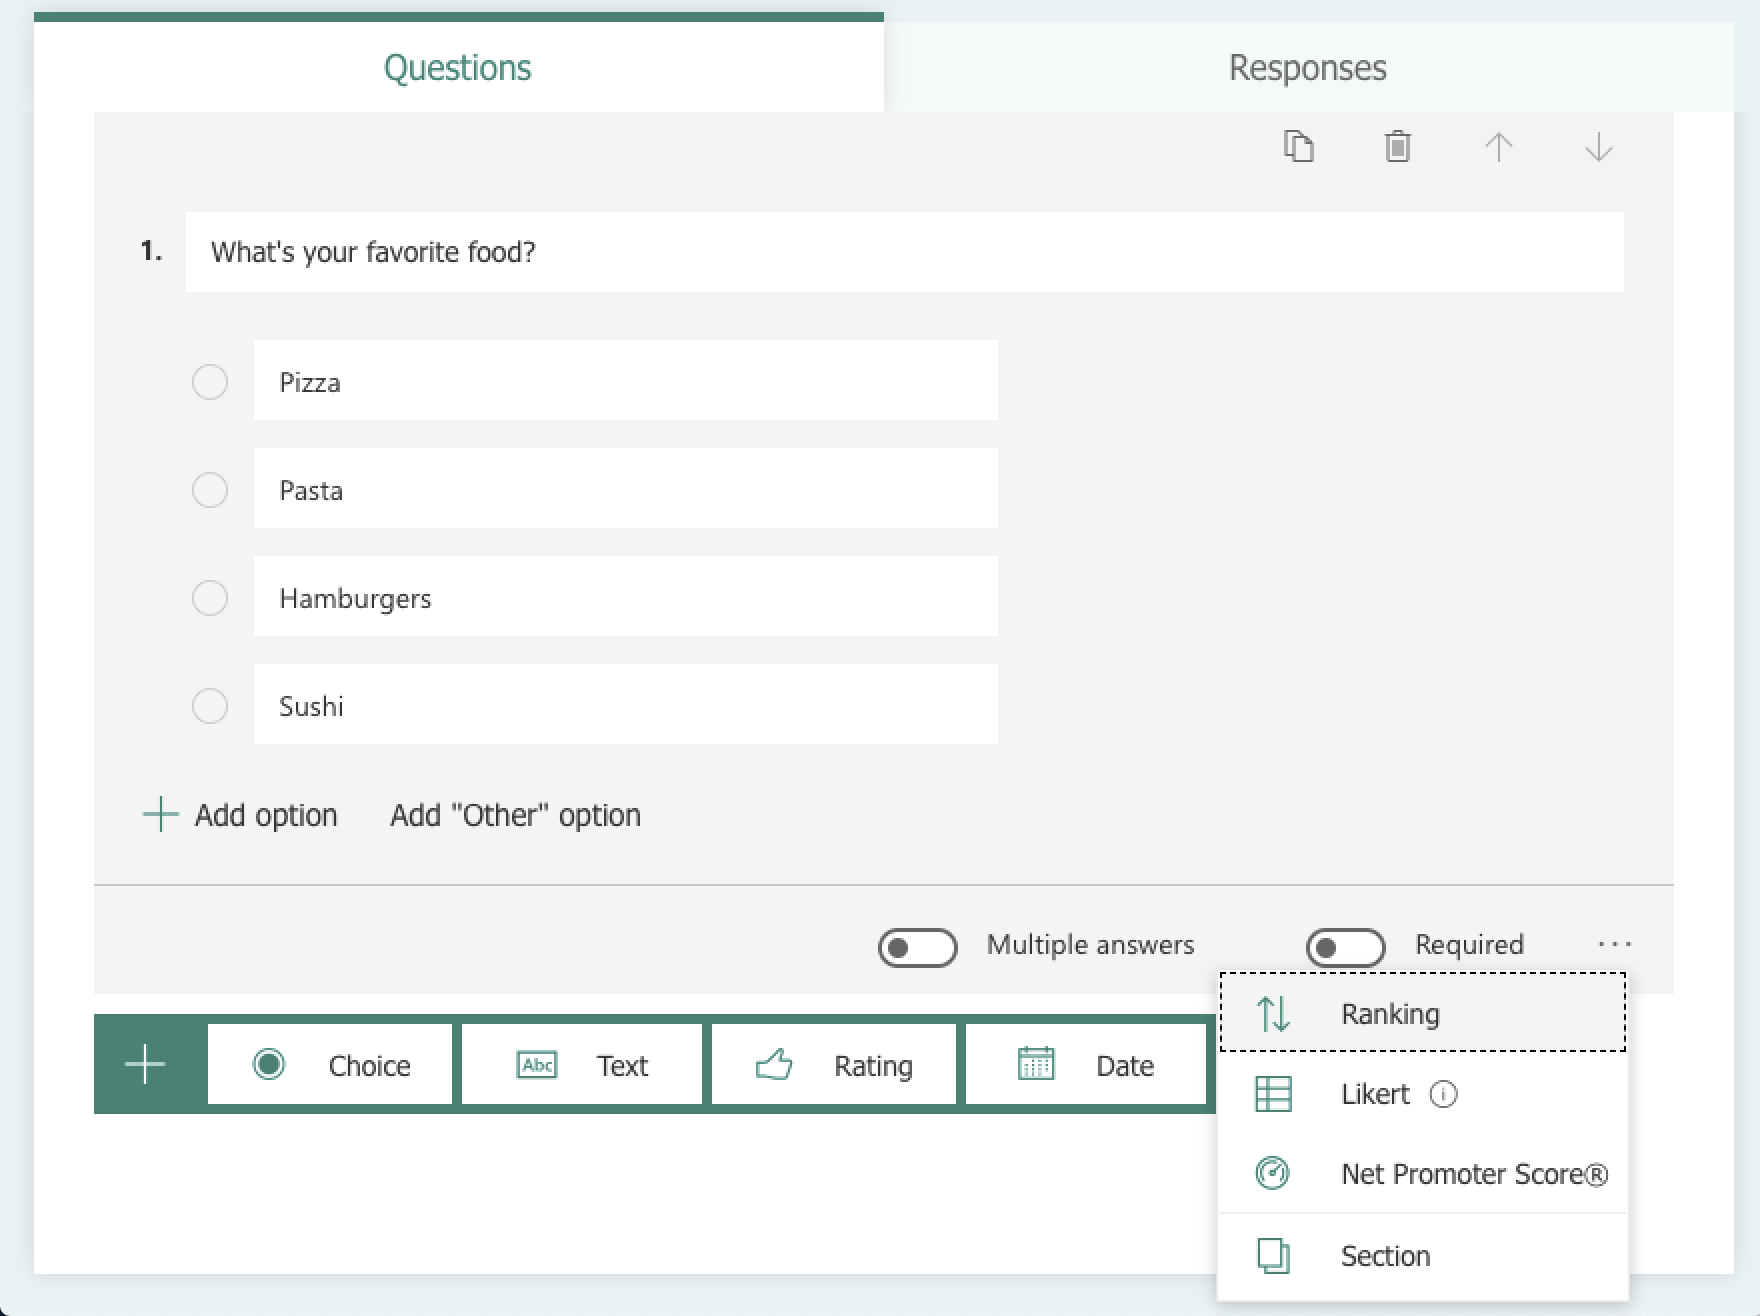Choose Ranking from the question type menu
The height and width of the screenshot is (1316, 1760).
tap(1423, 1013)
